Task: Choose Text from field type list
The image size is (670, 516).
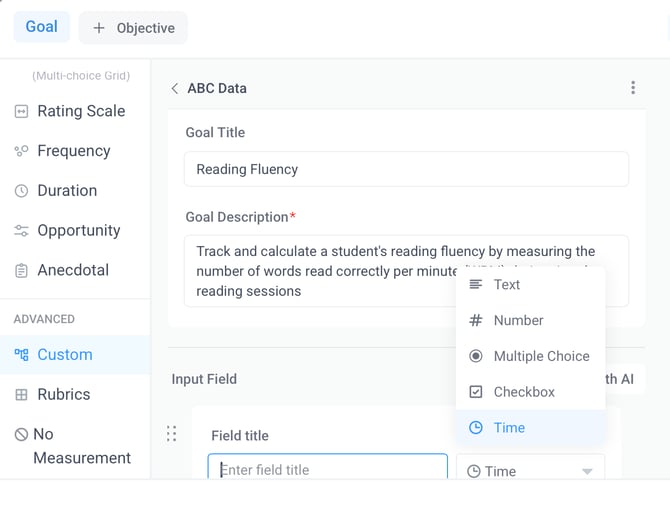Action: [x=507, y=285]
